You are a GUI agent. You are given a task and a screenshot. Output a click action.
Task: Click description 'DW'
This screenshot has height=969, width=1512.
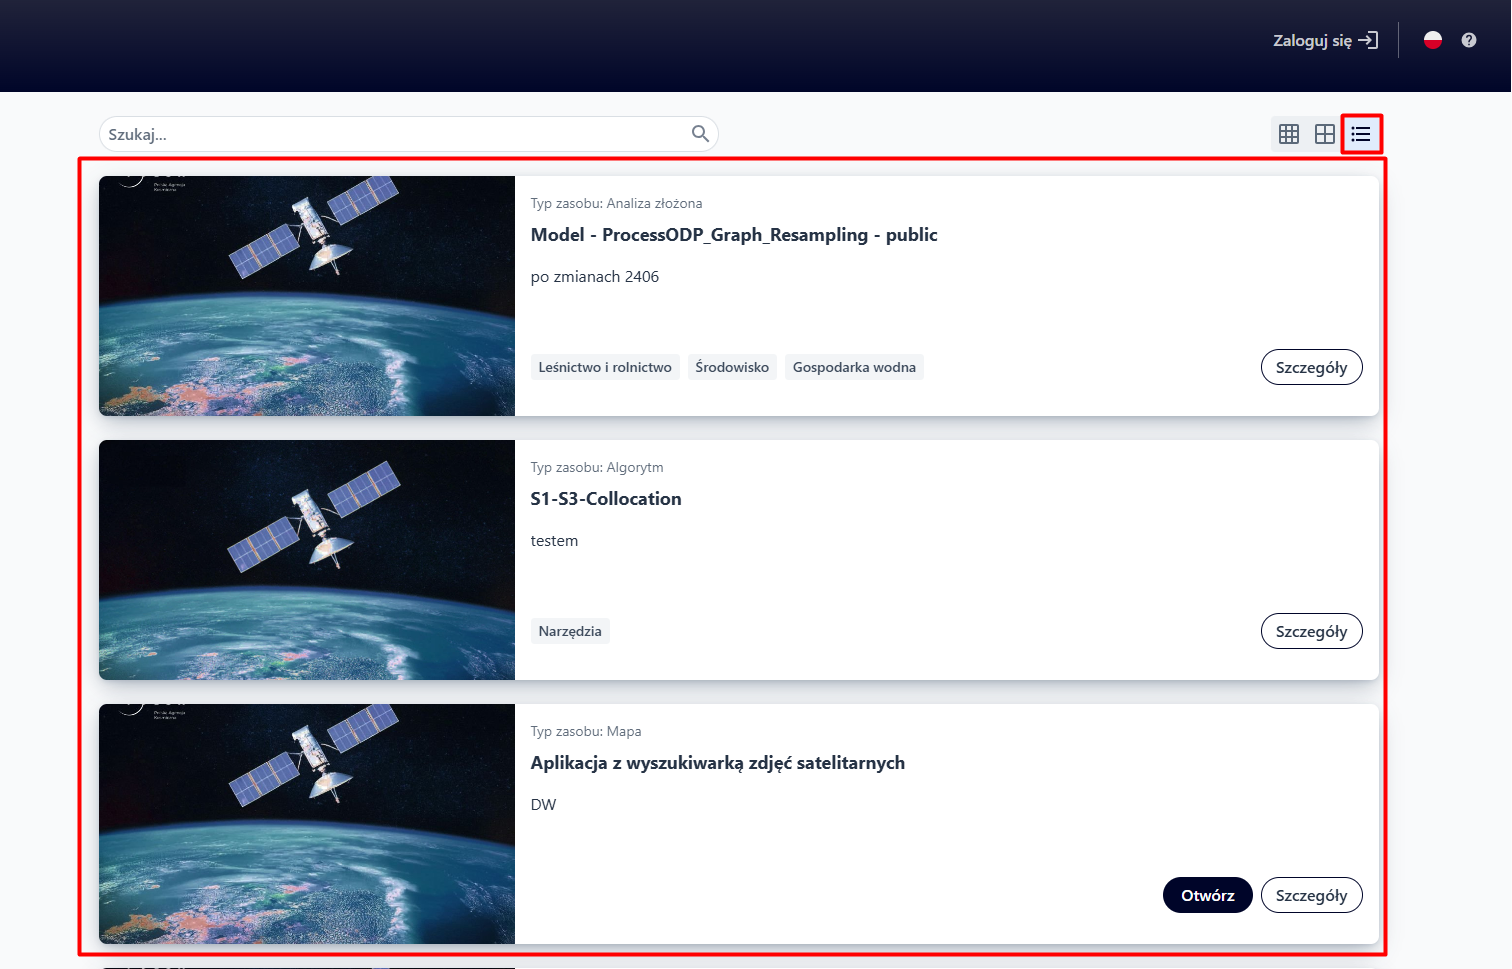tap(543, 805)
